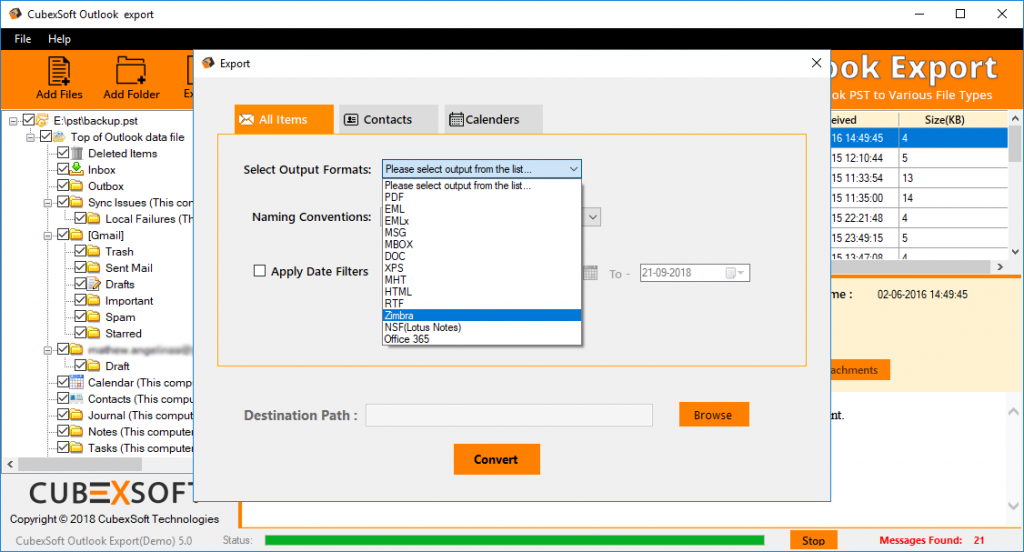This screenshot has height=552, width=1024.
Task: Collapse the Select Output Formats dropdown
Action: coord(572,169)
